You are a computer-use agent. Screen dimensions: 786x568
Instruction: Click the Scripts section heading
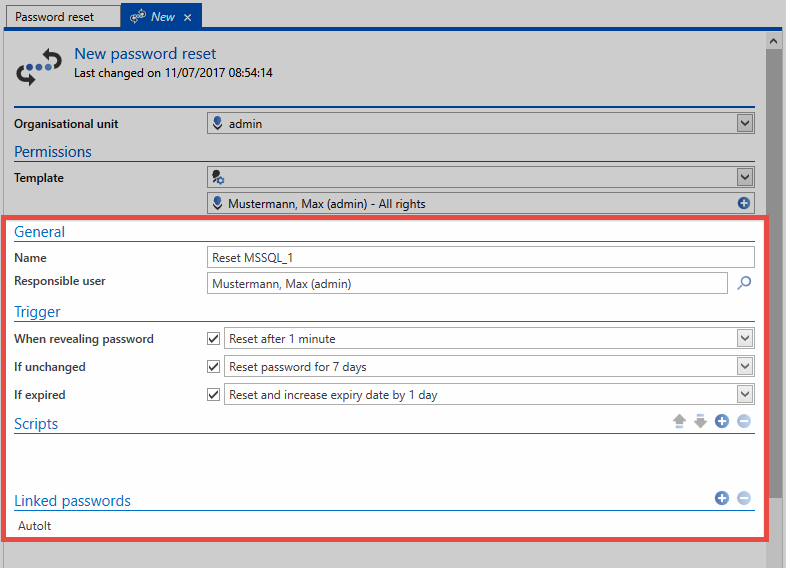coord(36,424)
